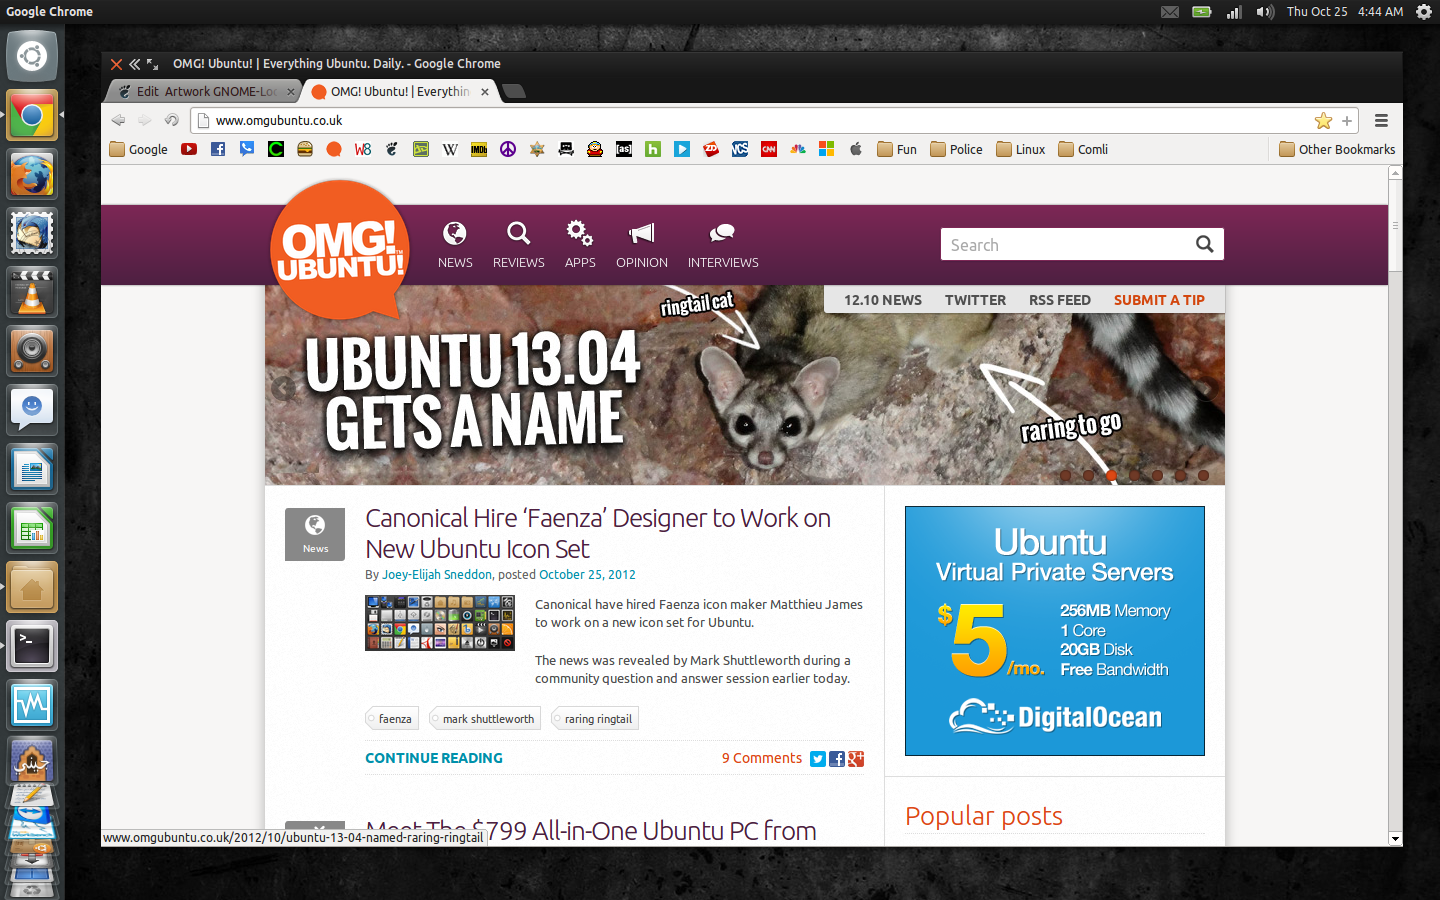Viewport: 1440px width, 900px height.
Task: Open the Faenza icons article thumbnail
Action: [440, 623]
